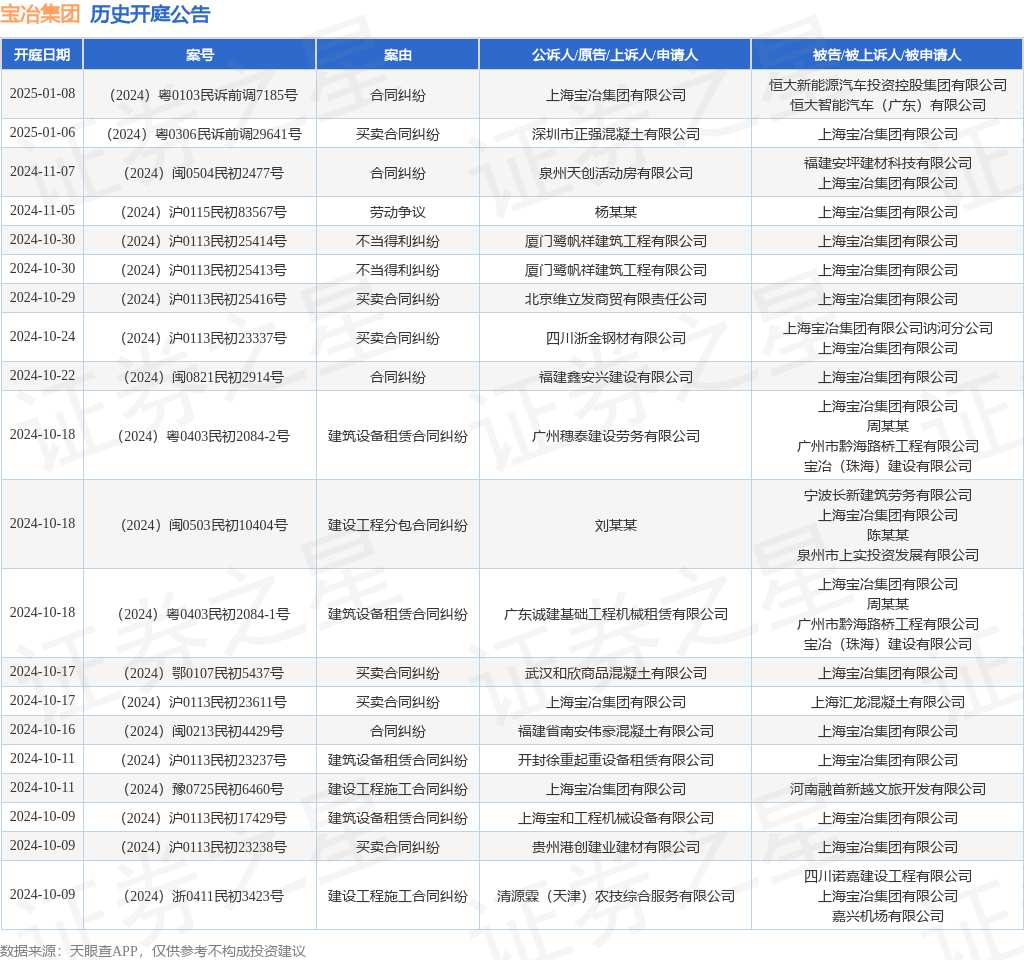
Task: Click defendant 嘉兴机场有限公司
Action: pyautogui.click(x=888, y=916)
